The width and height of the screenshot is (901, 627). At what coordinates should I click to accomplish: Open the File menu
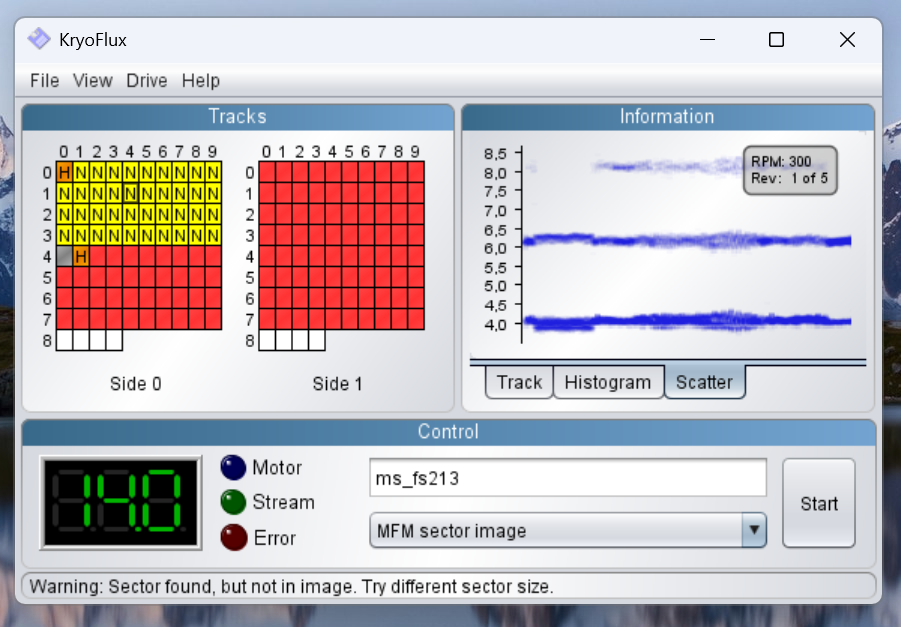(44, 80)
